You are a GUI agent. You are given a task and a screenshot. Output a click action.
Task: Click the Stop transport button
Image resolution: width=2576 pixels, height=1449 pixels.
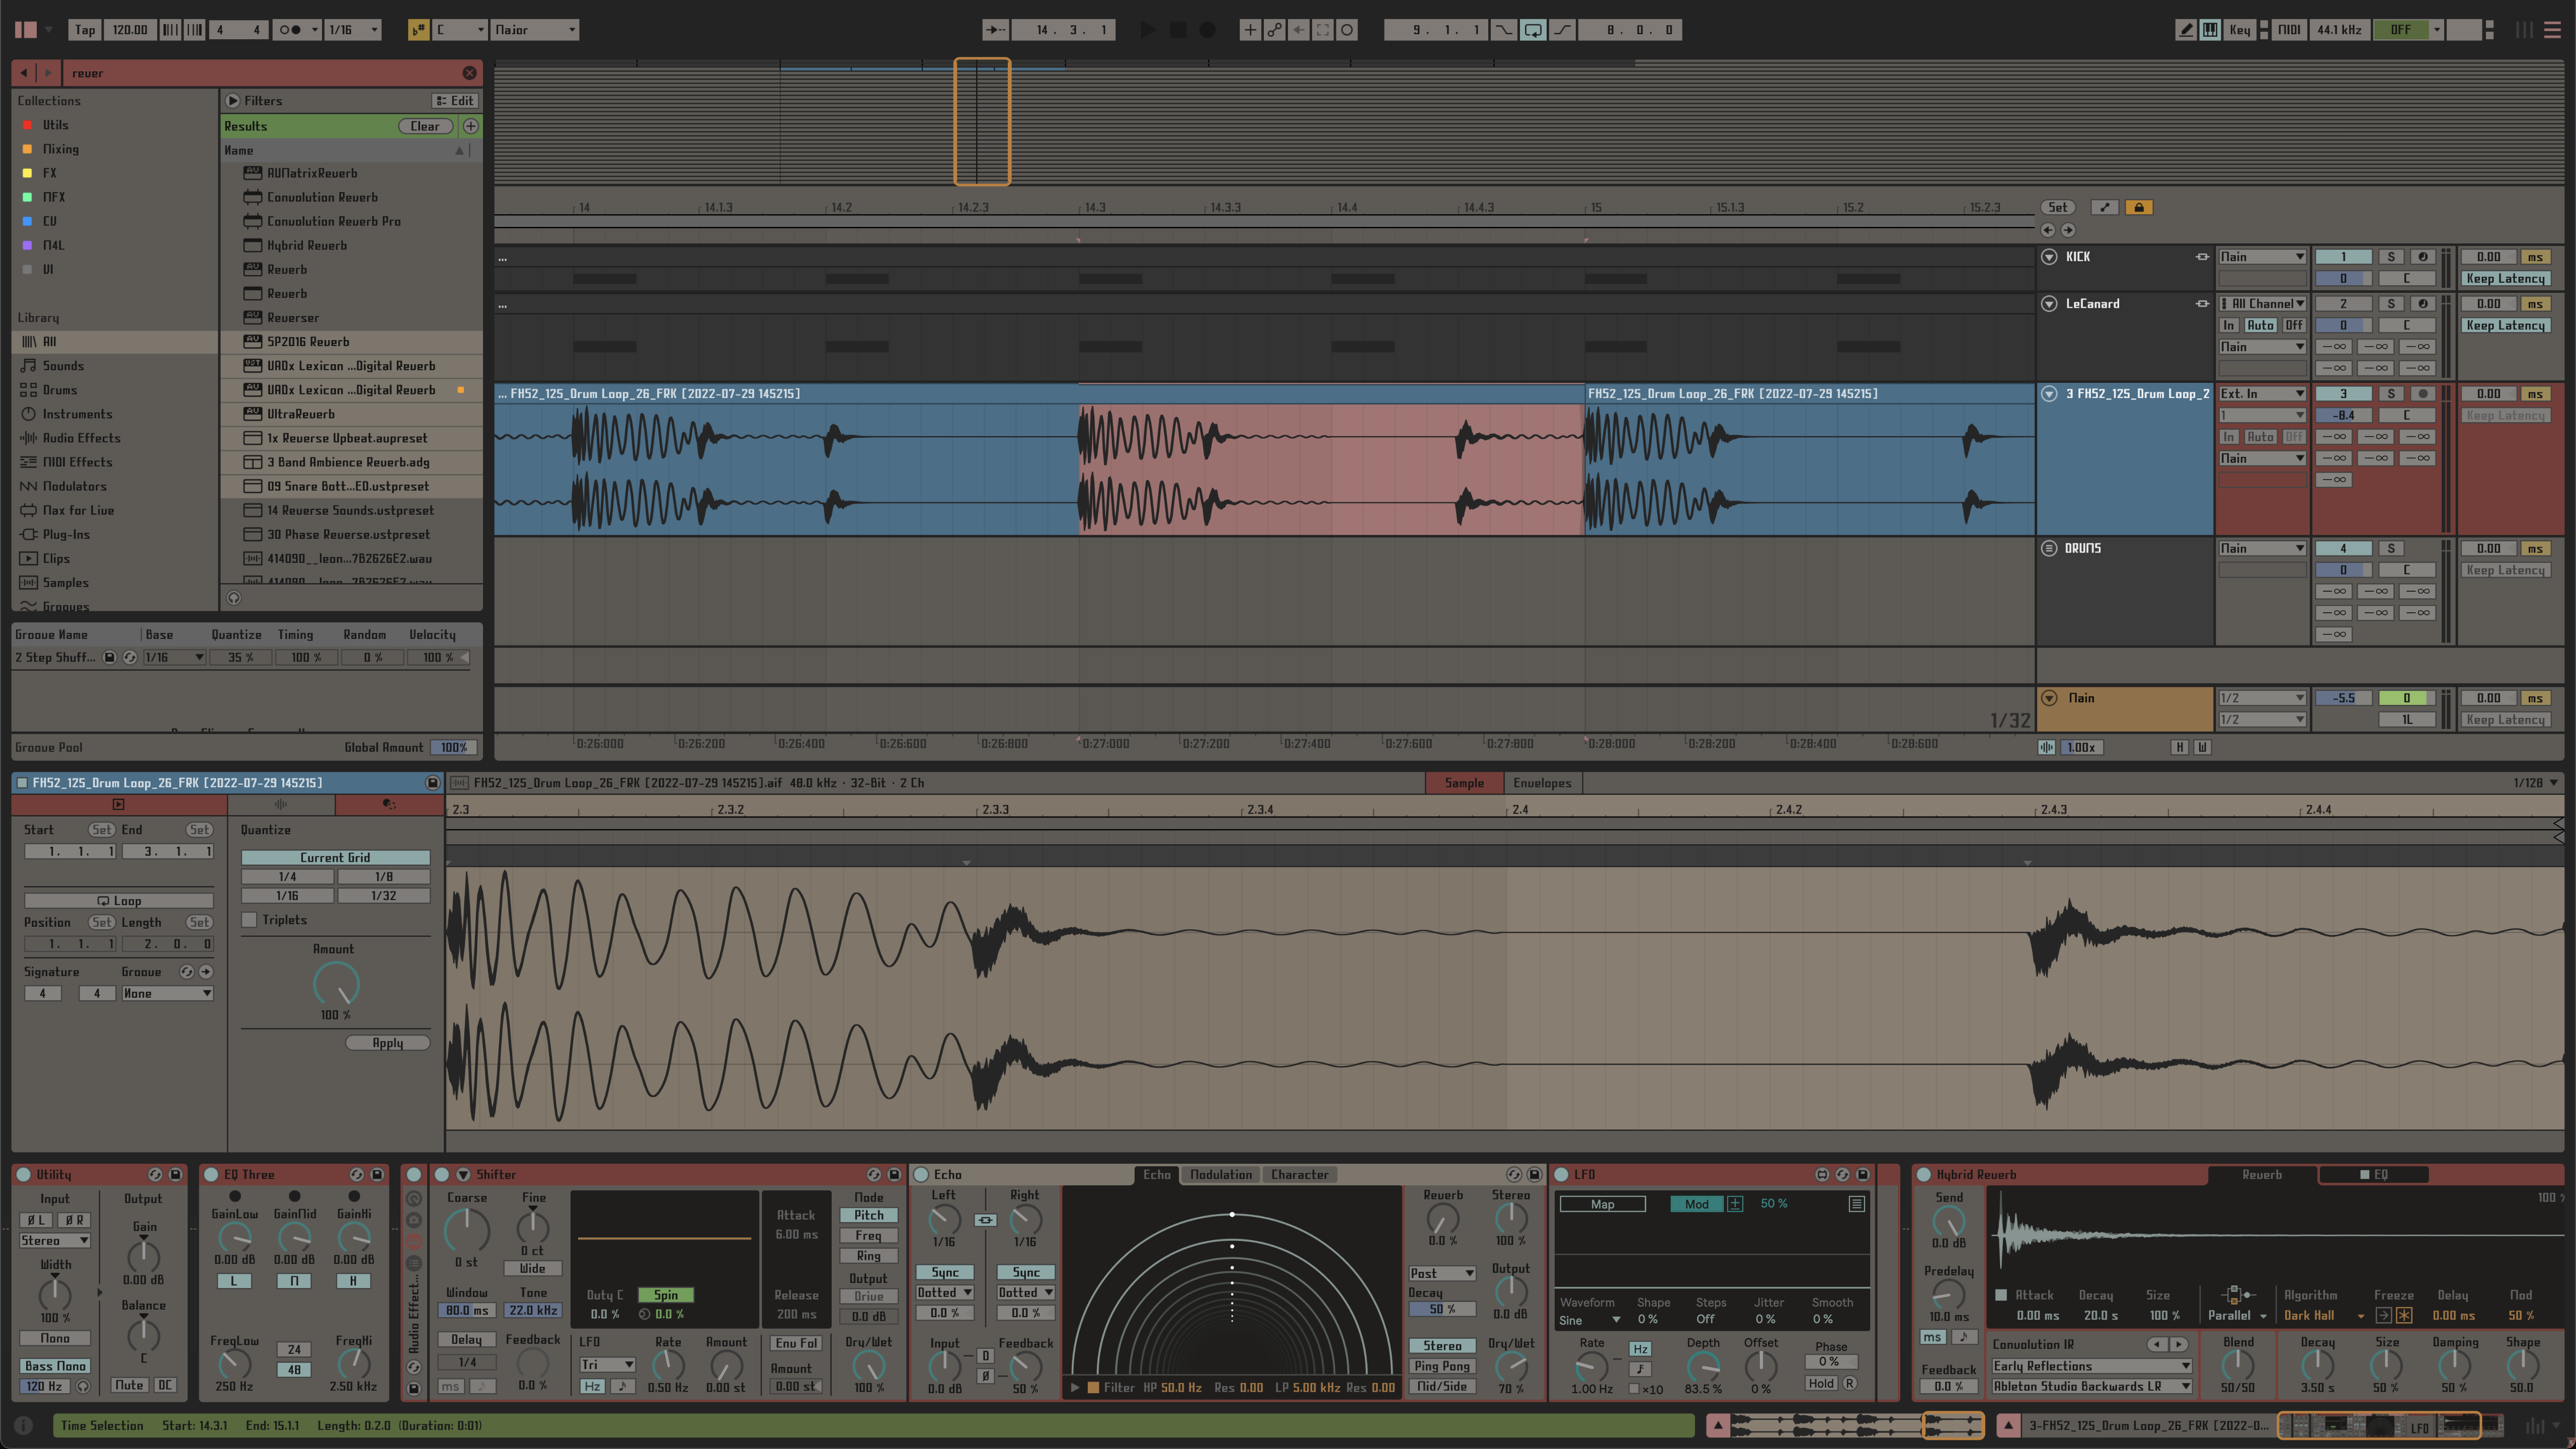(x=1178, y=30)
